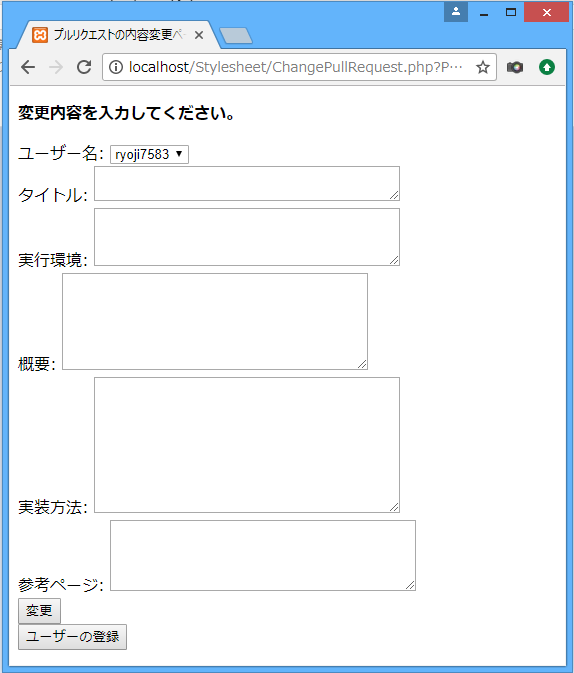Viewport: 574px width, 673px height.
Task: Click the ユーザーの登録 button
Action: point(73,637)
